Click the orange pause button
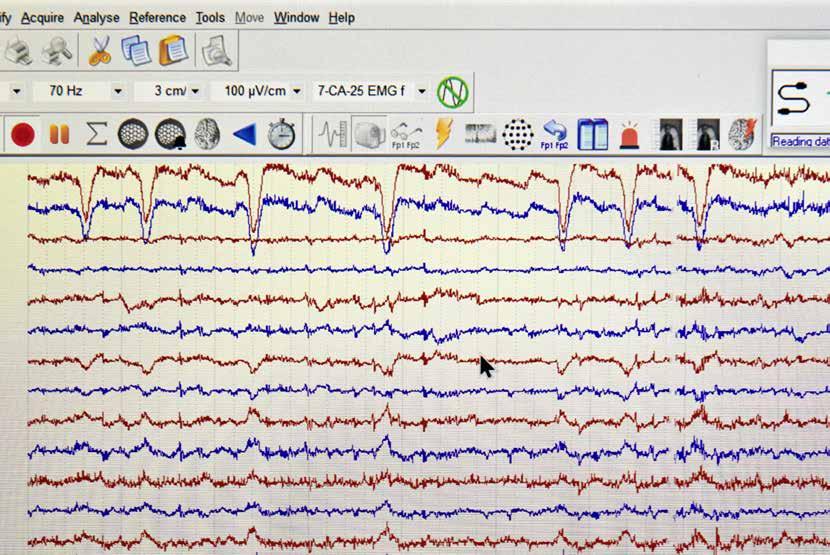830x555 pixels. click(59, 134)
